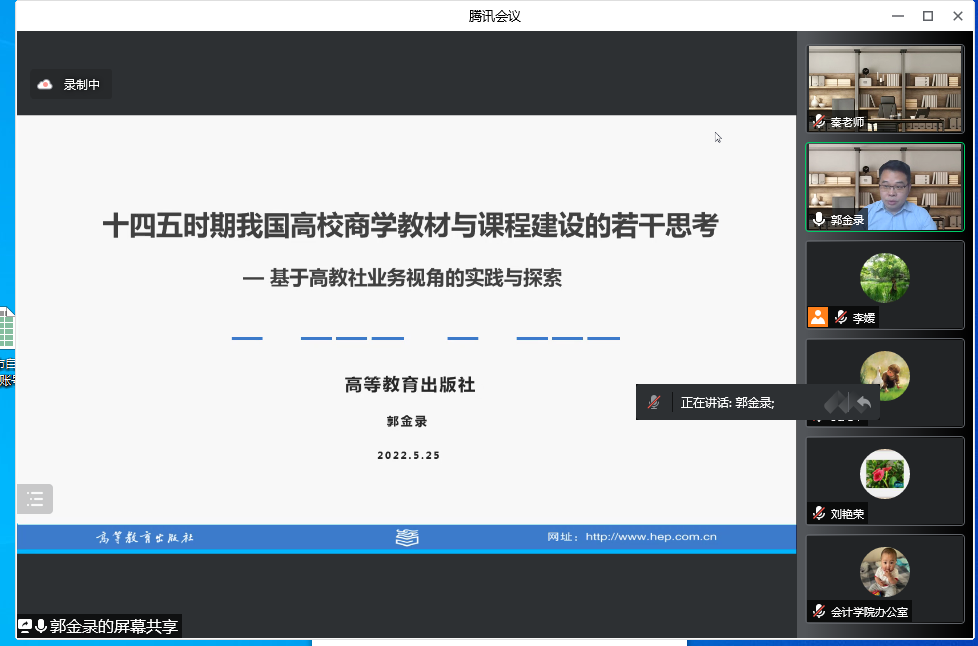
Task: Click the 录制中 recording status label
Action: point(82,85)
